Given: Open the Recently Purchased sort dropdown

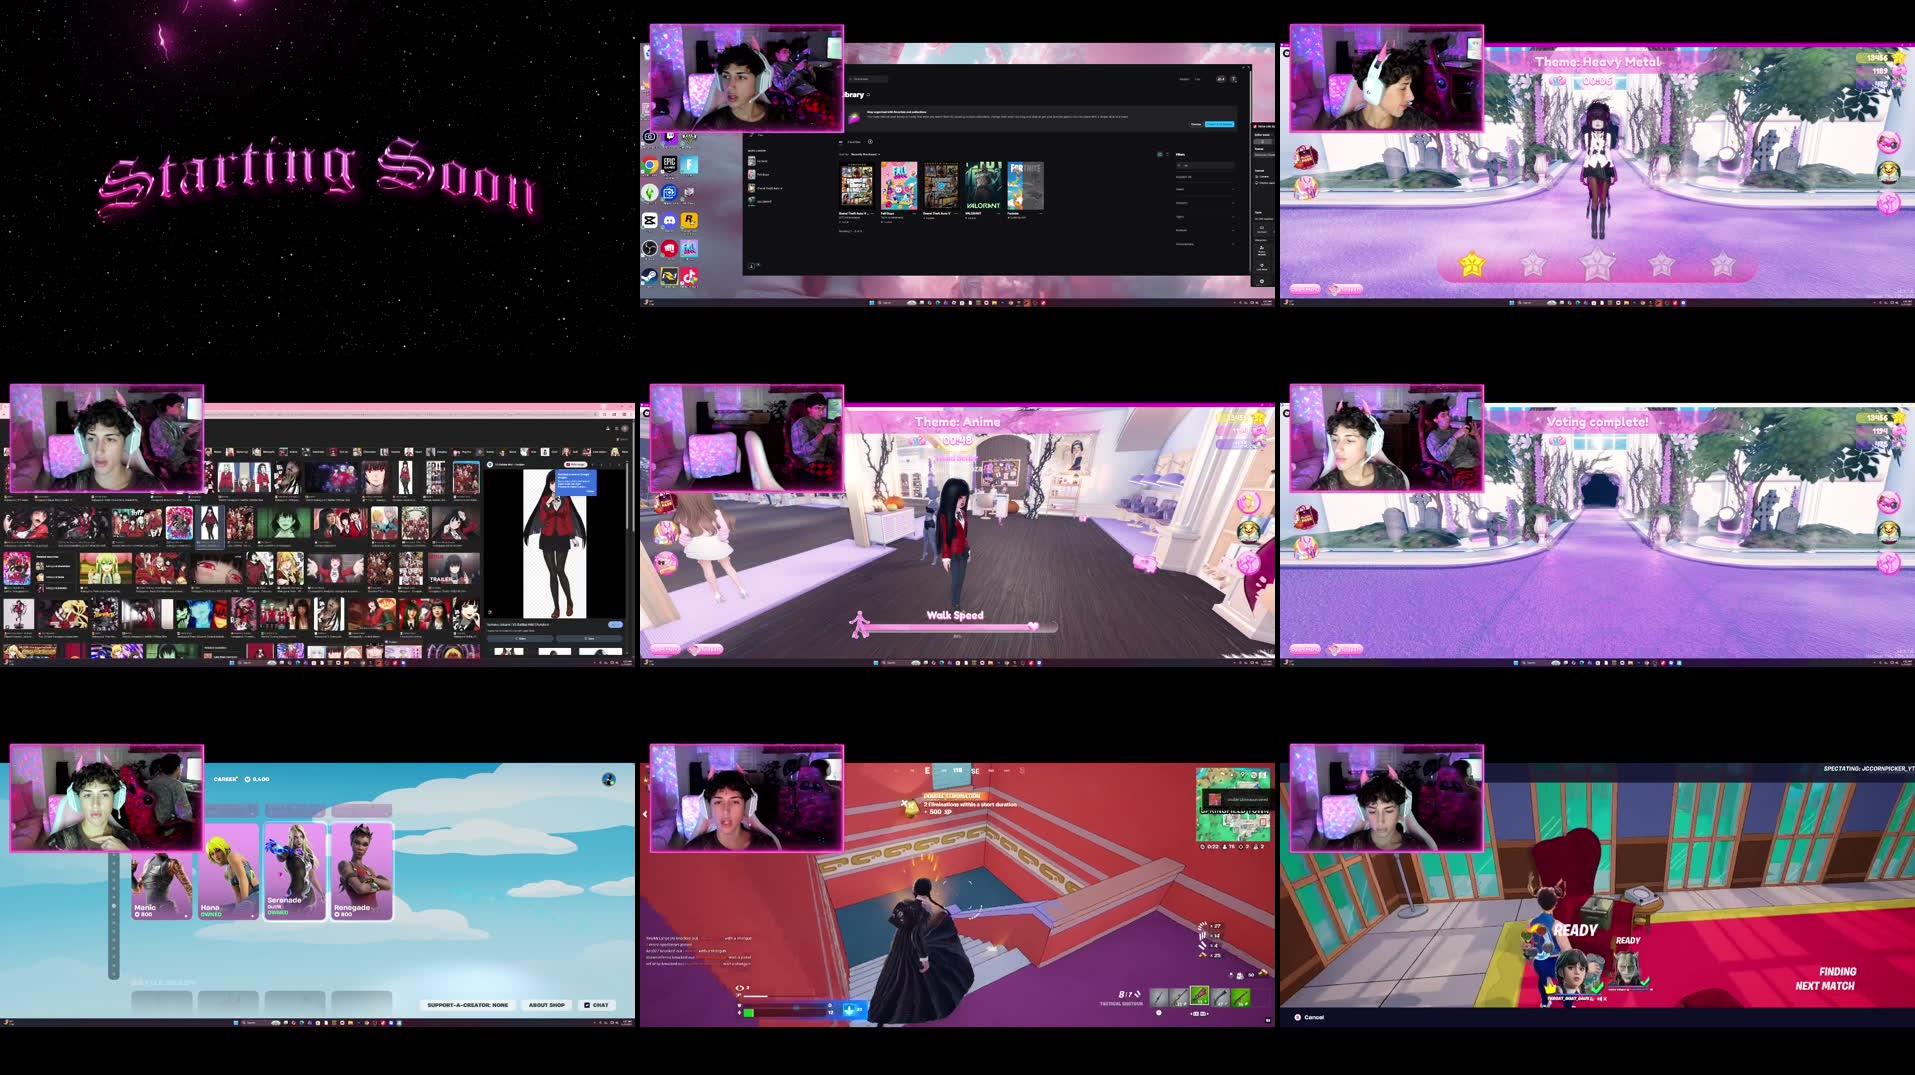Looking at the screenshot, I should point(864,154).
